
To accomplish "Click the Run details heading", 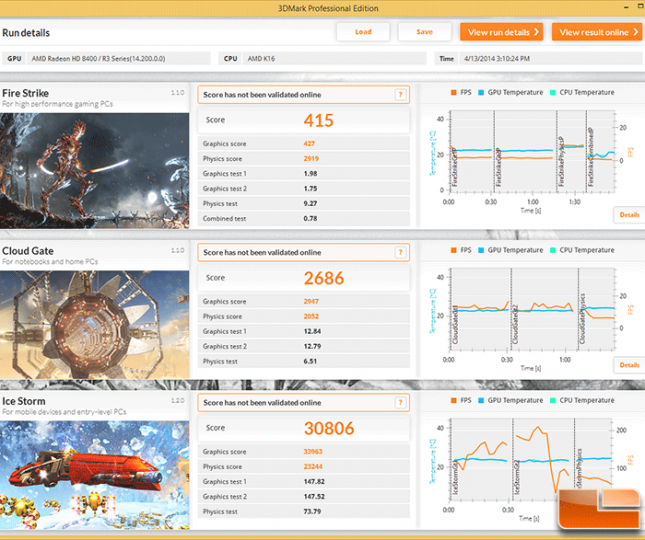I will tap(26, 33).
